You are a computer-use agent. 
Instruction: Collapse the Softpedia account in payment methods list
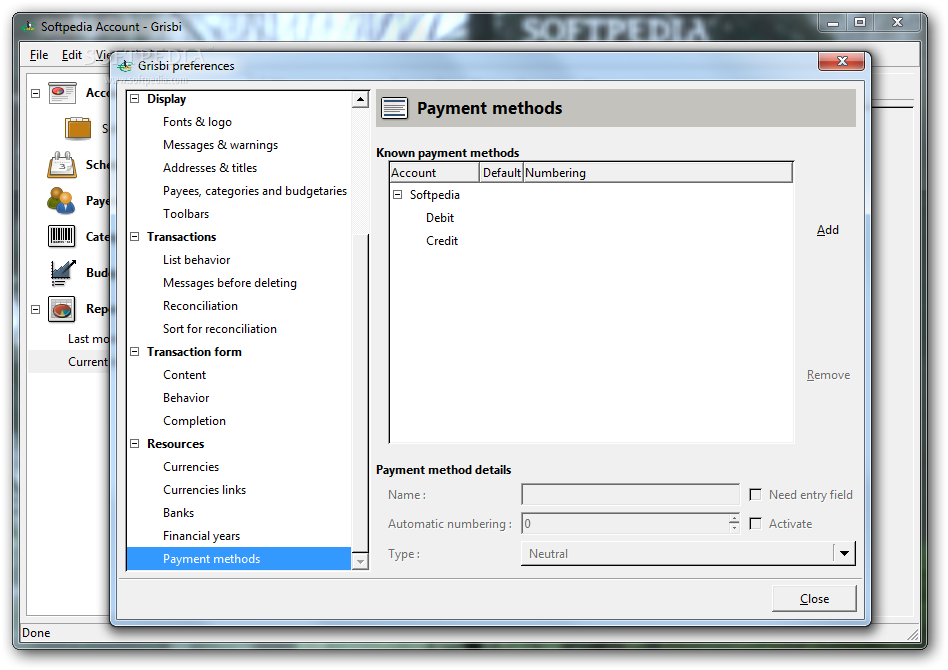[x=398, y=195]
